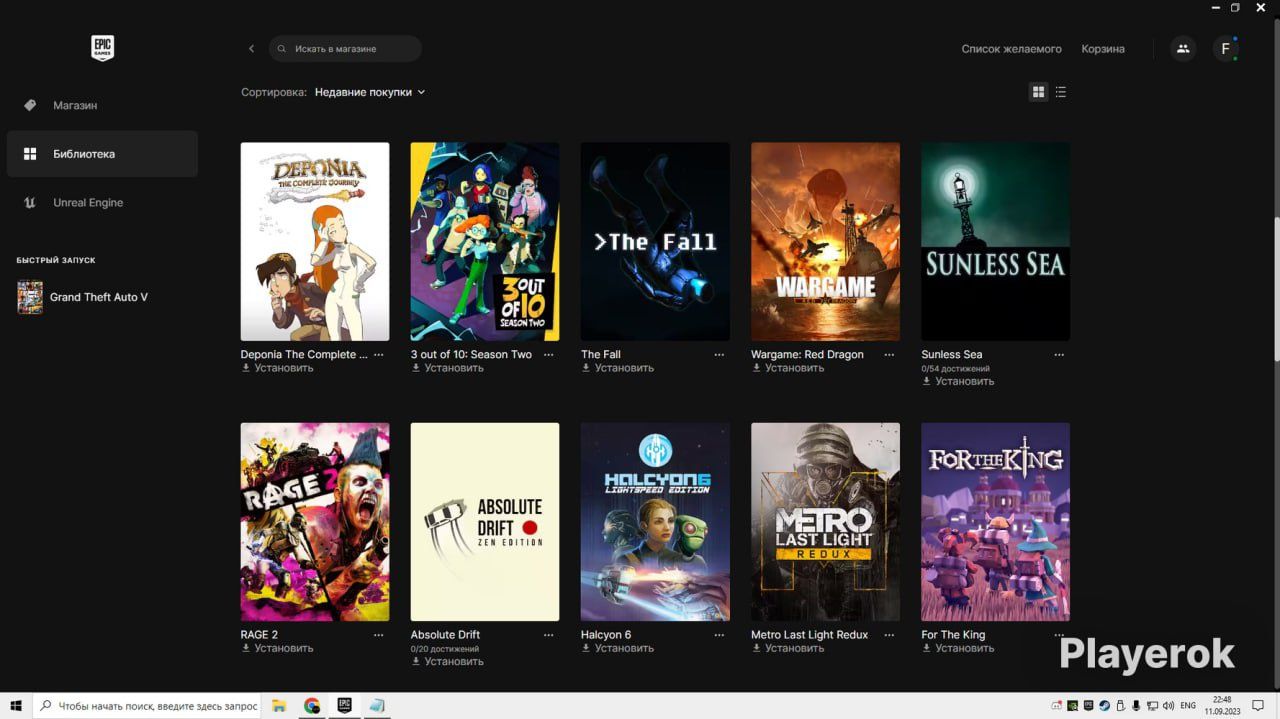Open Deponia cover artwork
This screenshot has height=719, width=1280.
(x=315, y=241)
